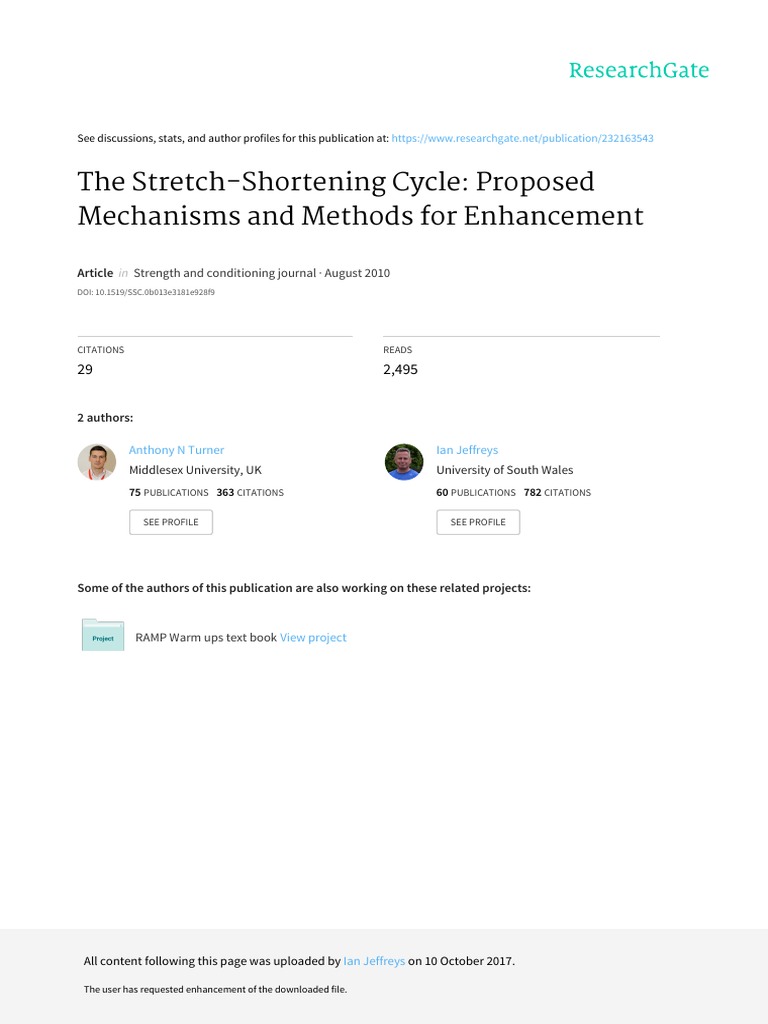This screenshot has width=768, height=1024.
Task: Click the citations count of 29
Action: (x=85, y=369)
